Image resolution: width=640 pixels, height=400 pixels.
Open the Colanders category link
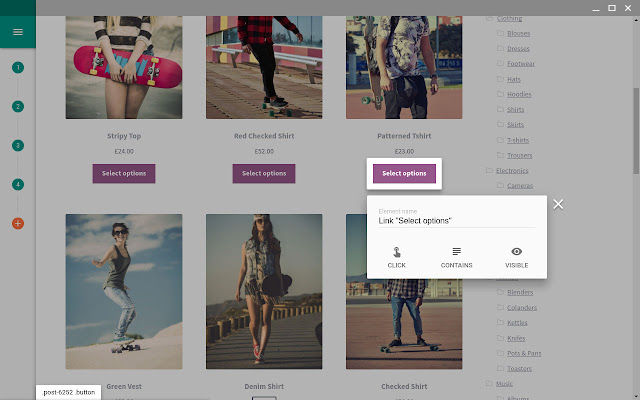(x=522, y=307)
